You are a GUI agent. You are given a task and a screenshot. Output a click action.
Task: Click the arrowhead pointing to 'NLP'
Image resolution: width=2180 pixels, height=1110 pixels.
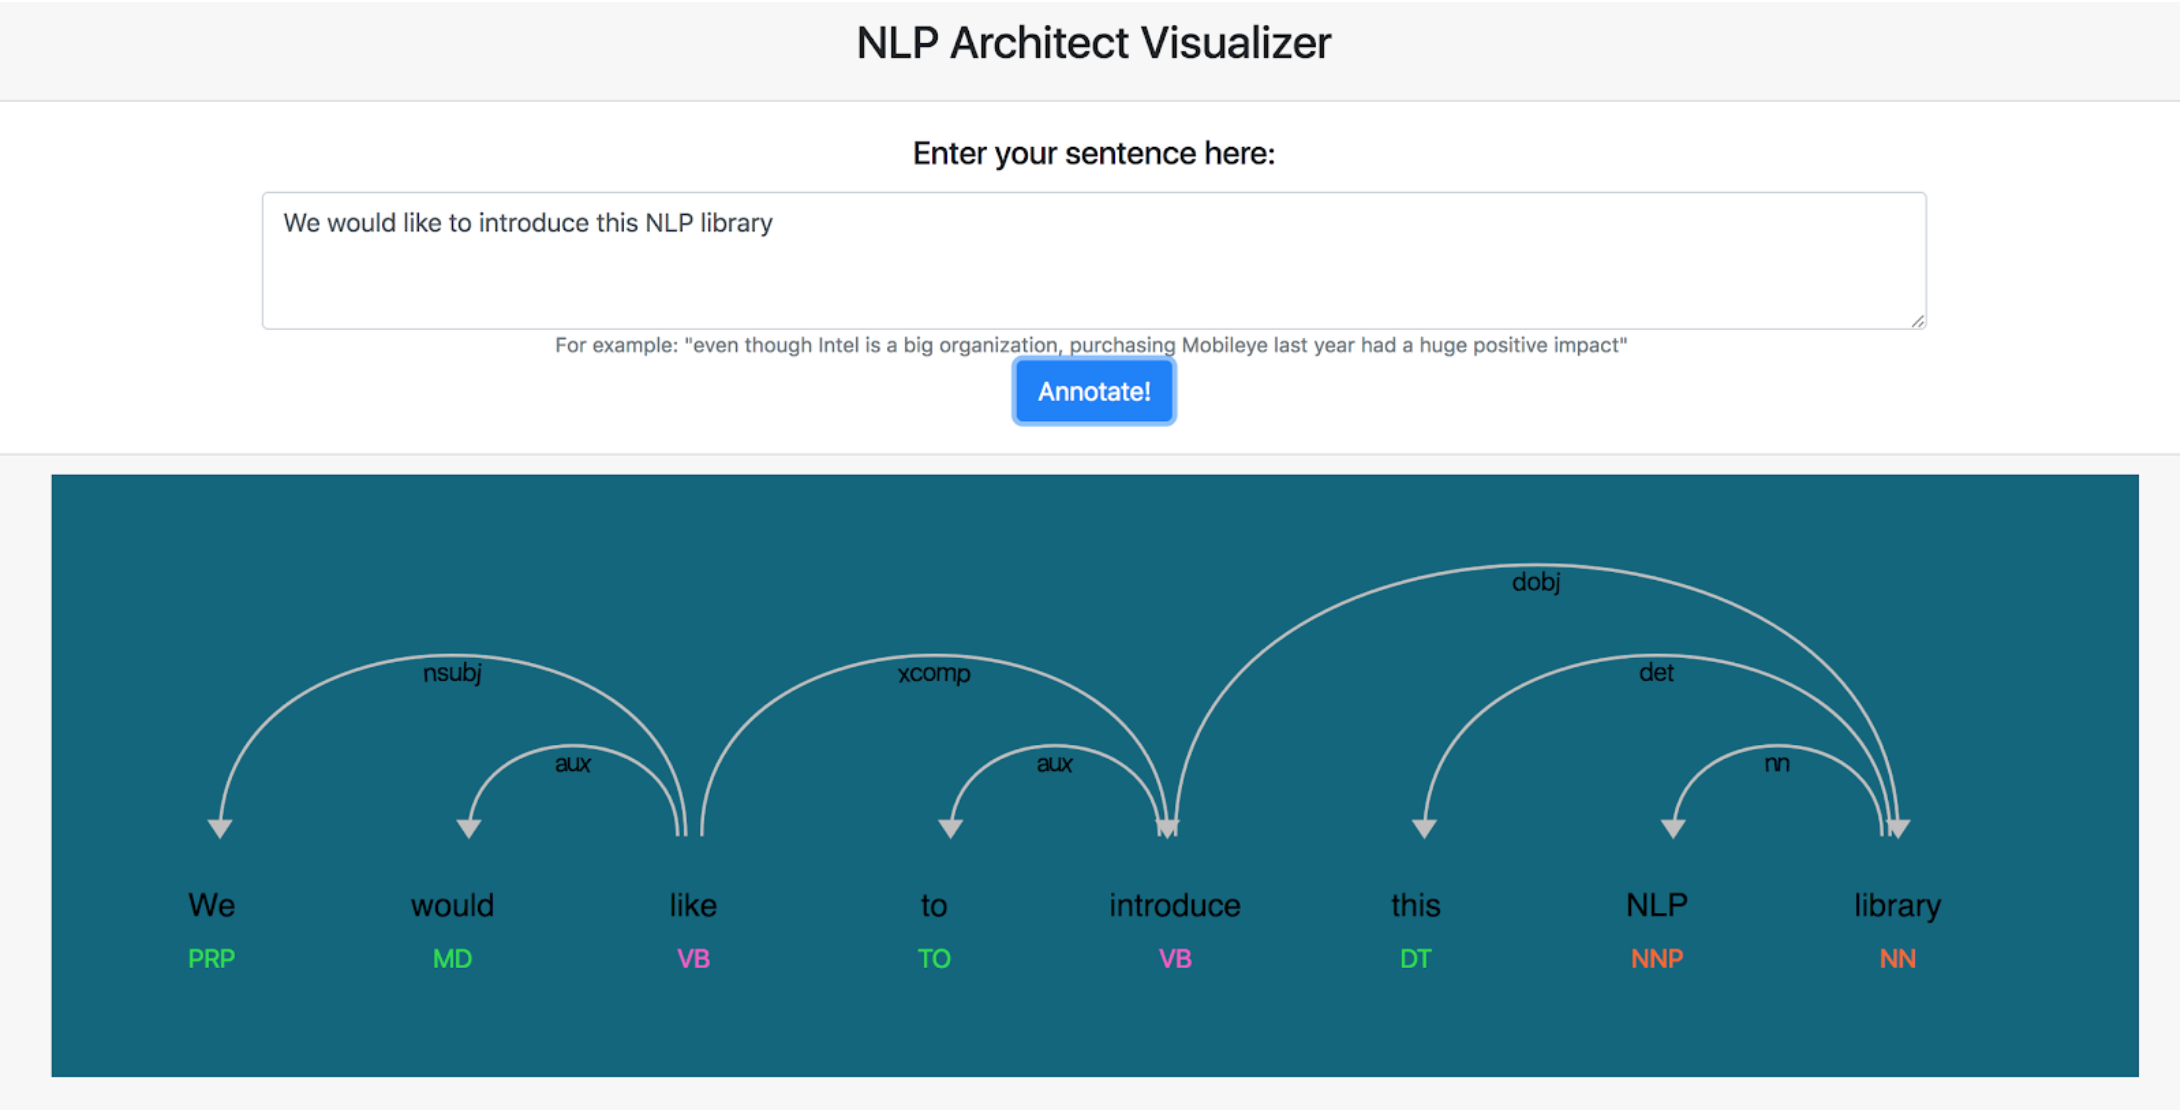pyautogui.click(x=1673, y=828)
